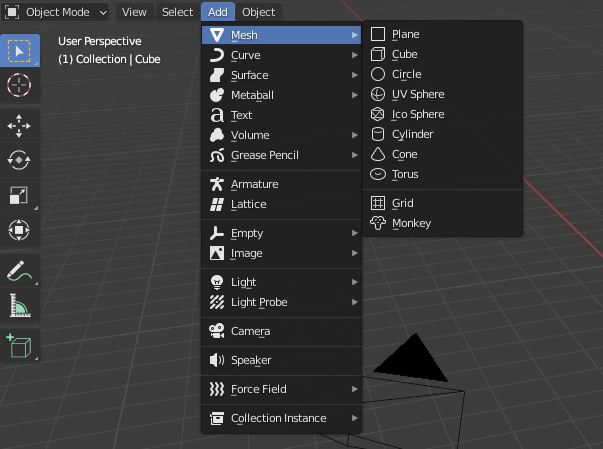Expand the Light submenu

[282, 282]
